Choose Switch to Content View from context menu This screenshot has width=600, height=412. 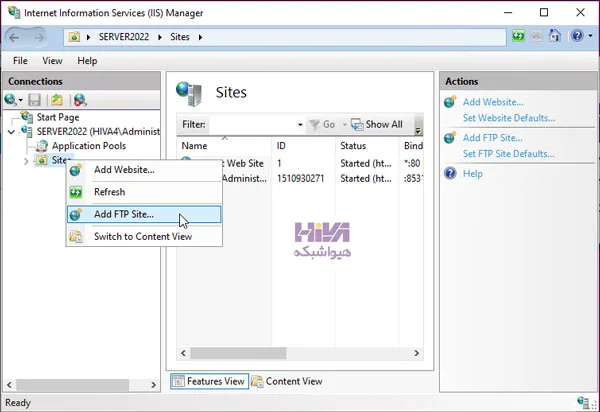144,236
